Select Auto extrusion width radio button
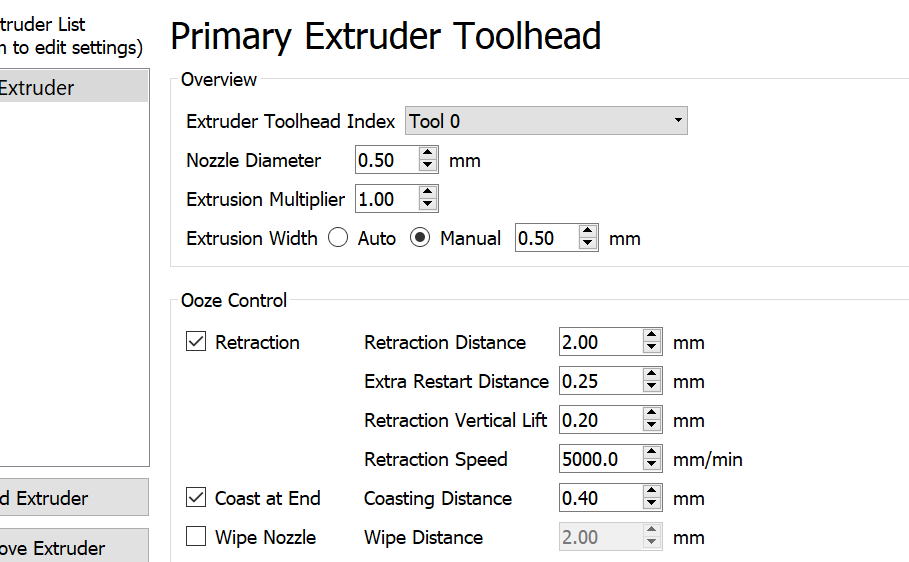The image size is (909, 562). coord(338,238)
